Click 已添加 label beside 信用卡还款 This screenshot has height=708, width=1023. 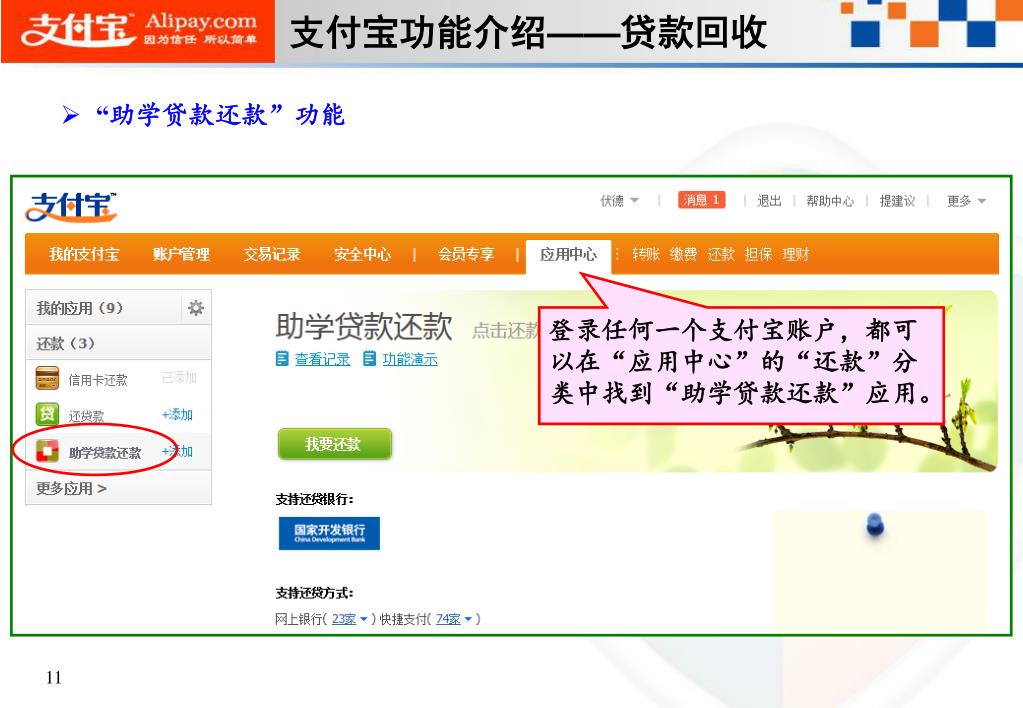click(x=179, y=377)
